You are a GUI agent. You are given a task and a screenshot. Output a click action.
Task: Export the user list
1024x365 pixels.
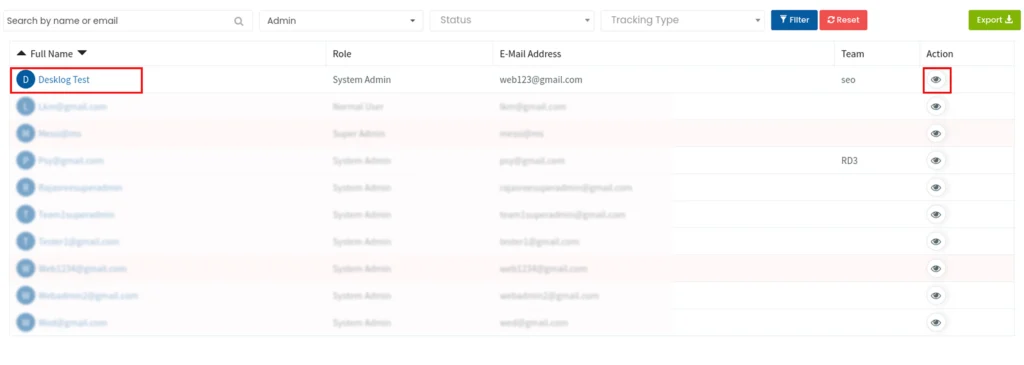pyautogui.click(x=994, y=20)
